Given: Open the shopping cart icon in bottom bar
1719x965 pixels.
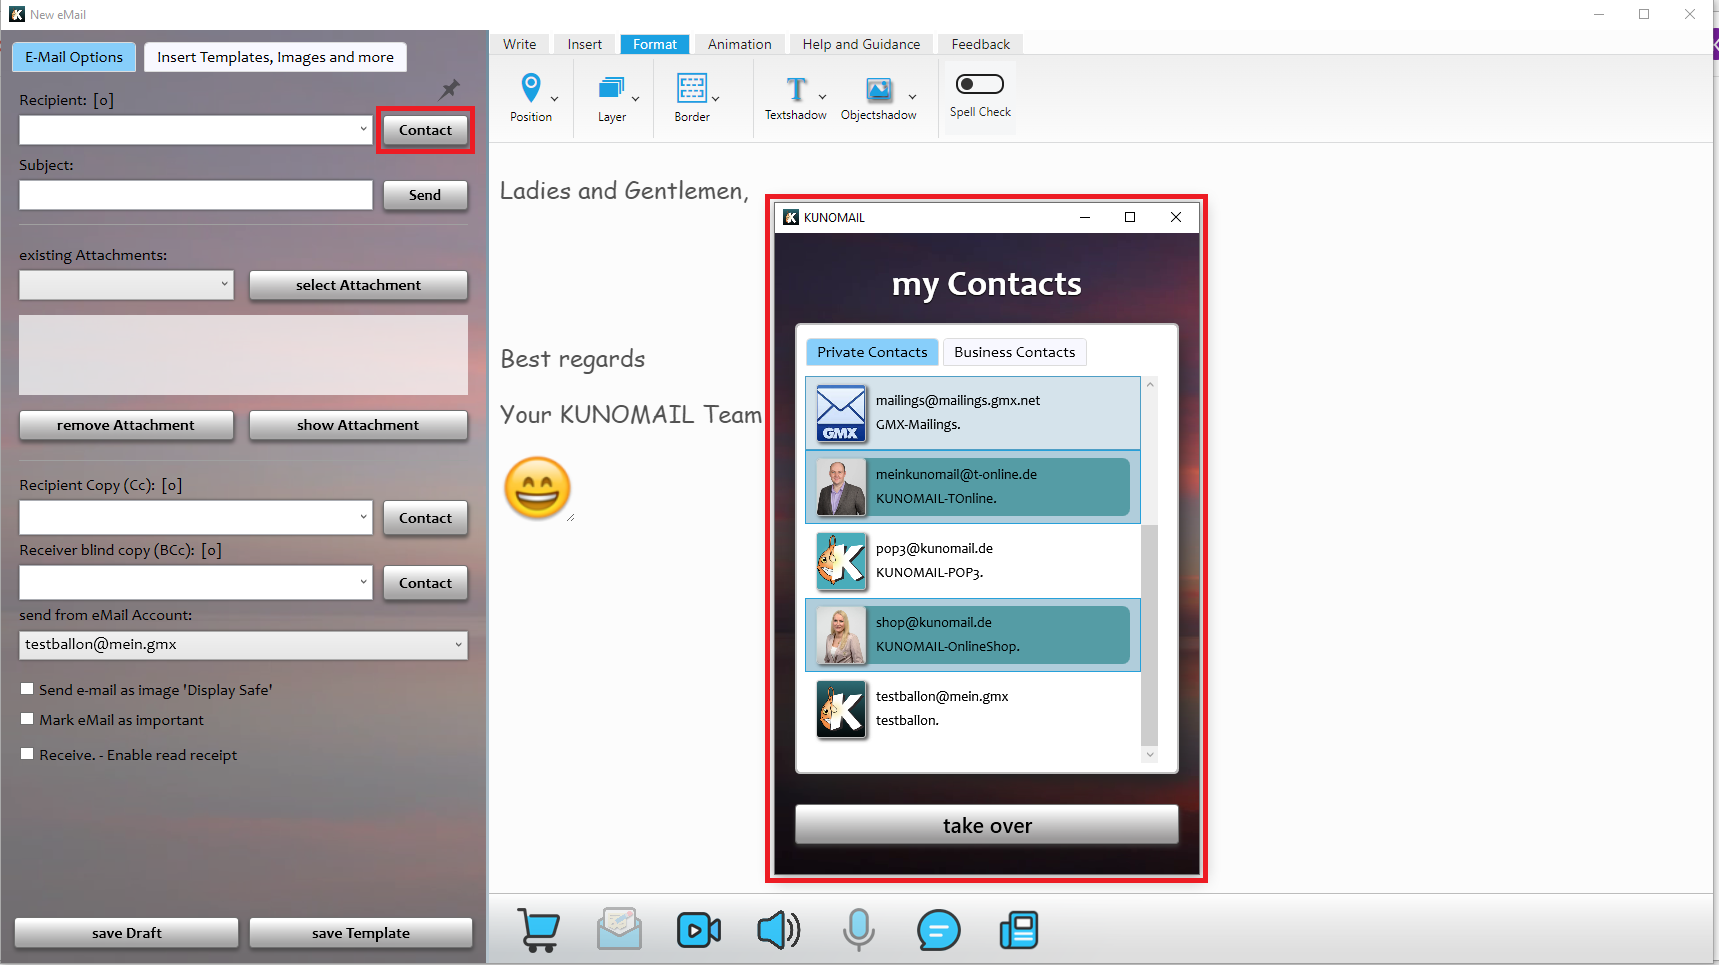Looking at the screenshot, I should pos(539,930).
